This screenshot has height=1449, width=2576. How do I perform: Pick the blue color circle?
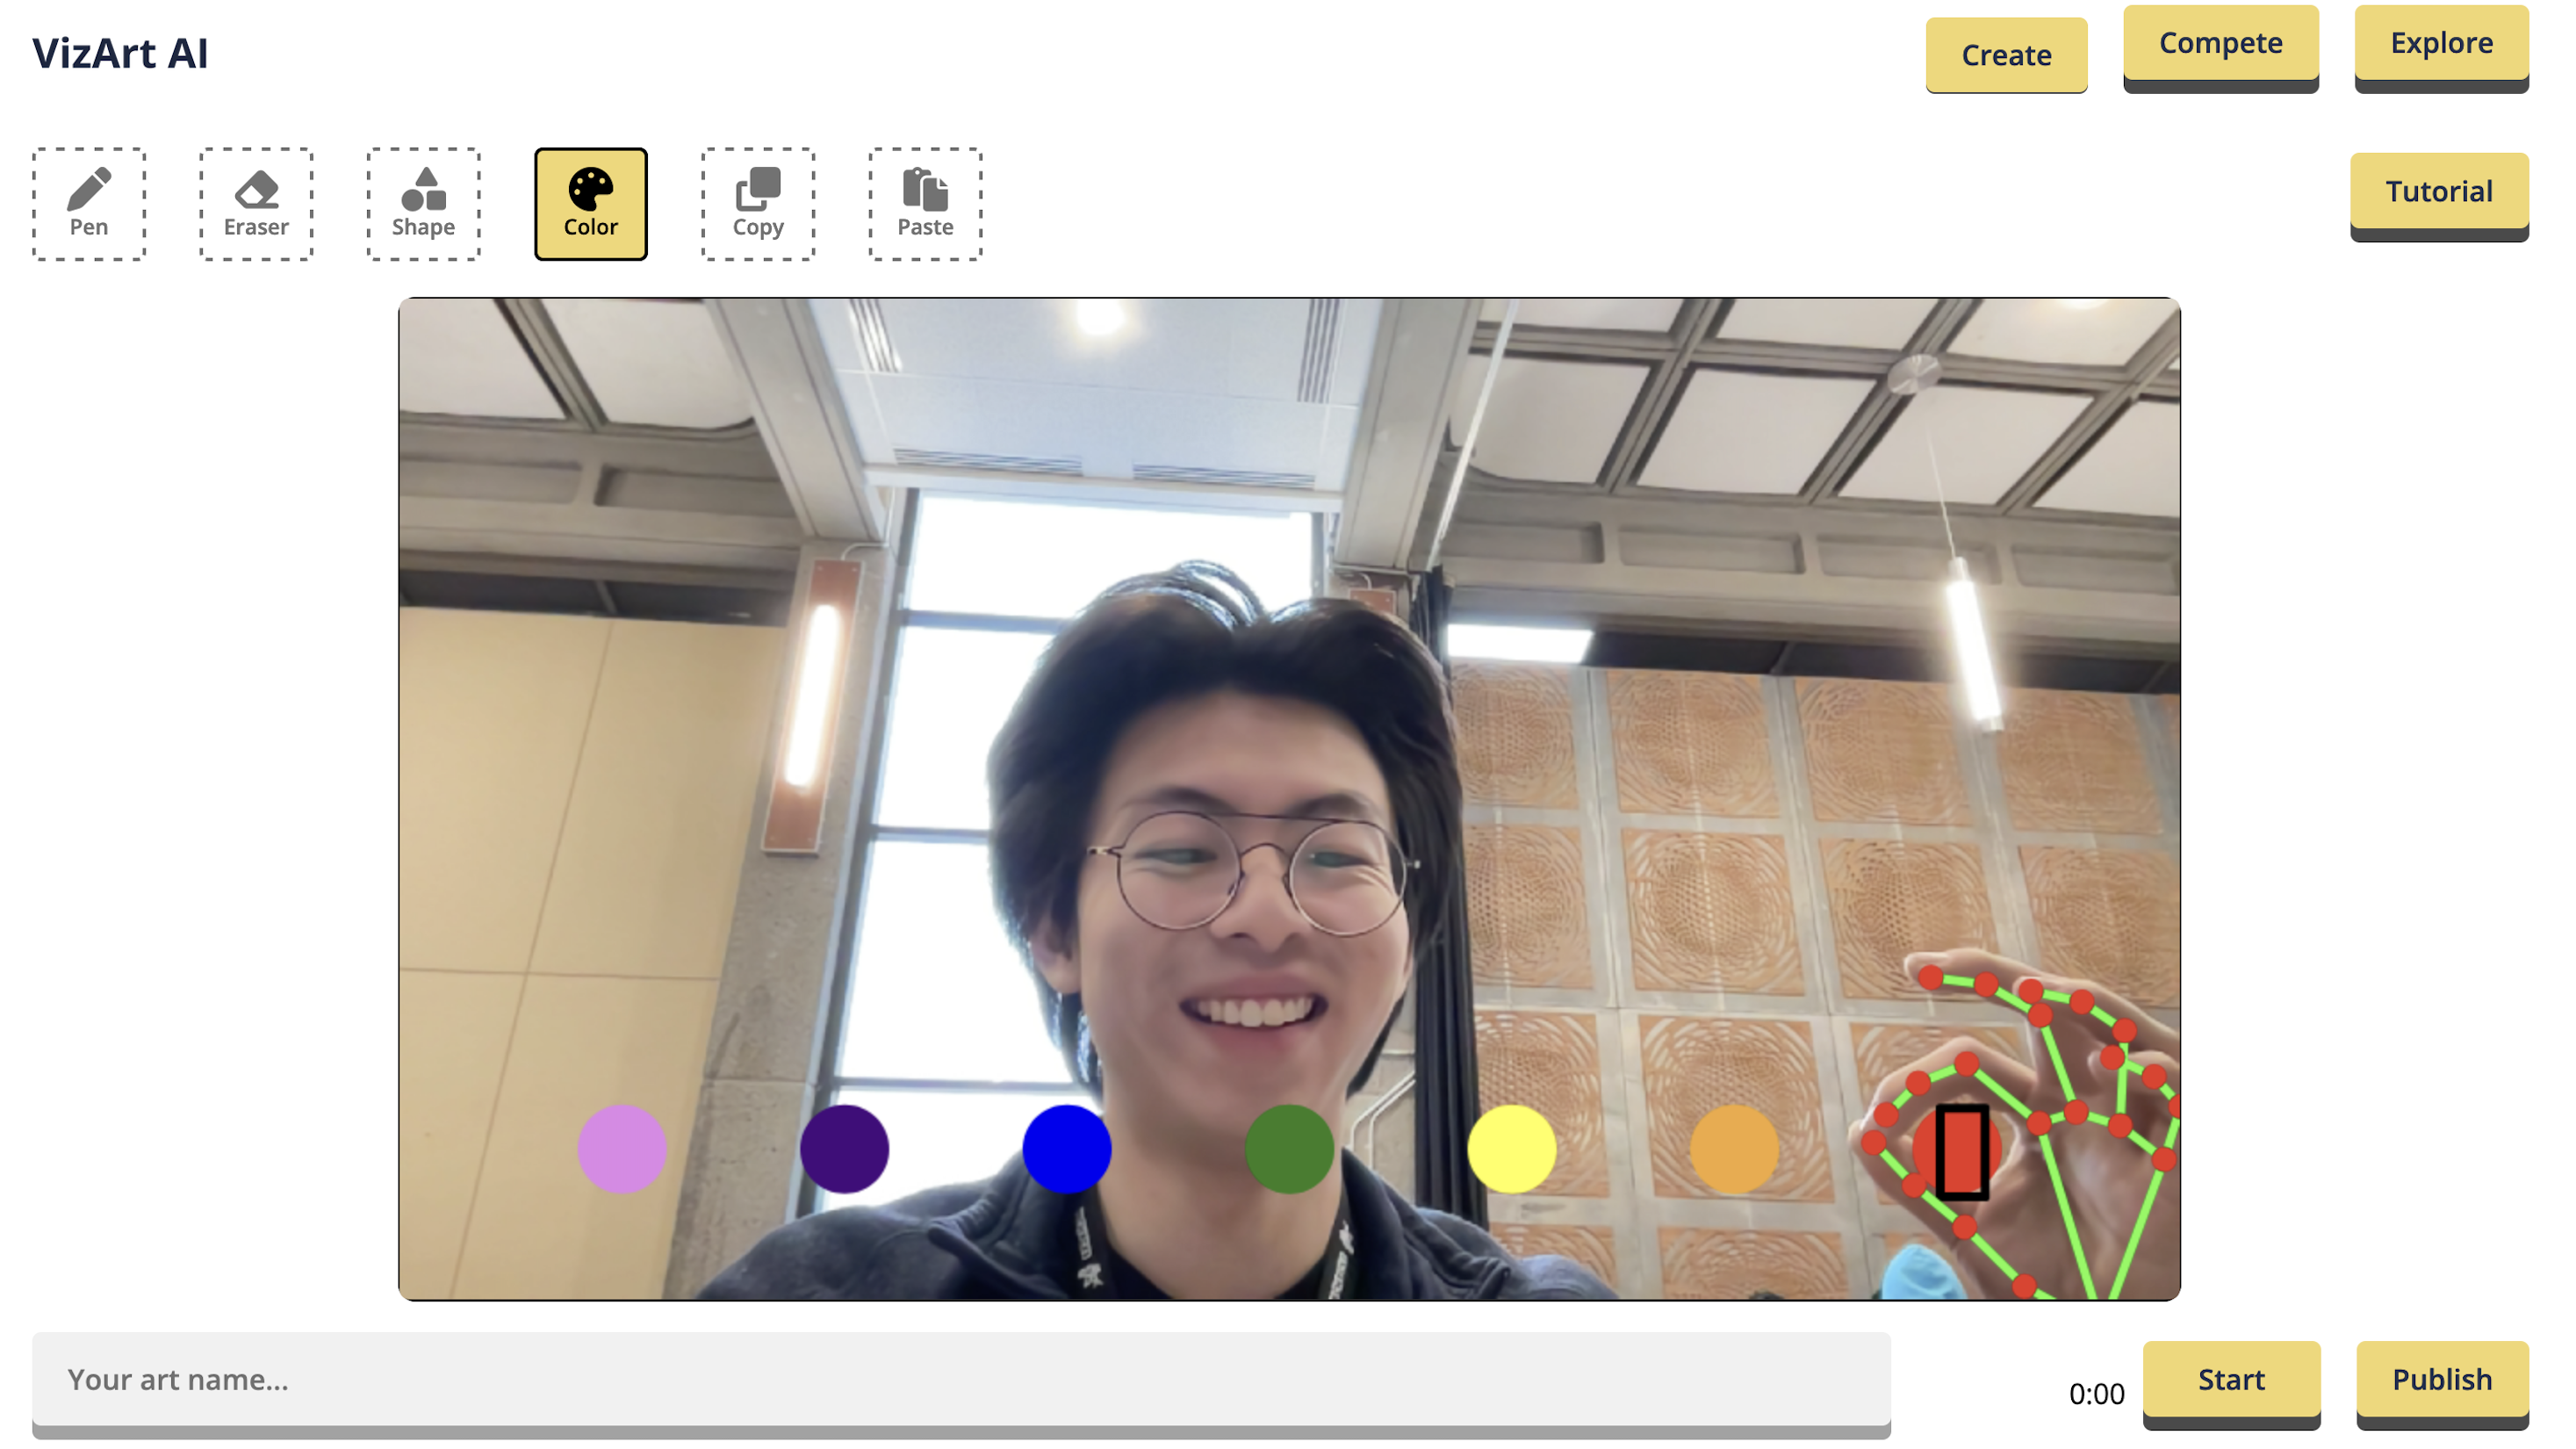point(1067,1148)
